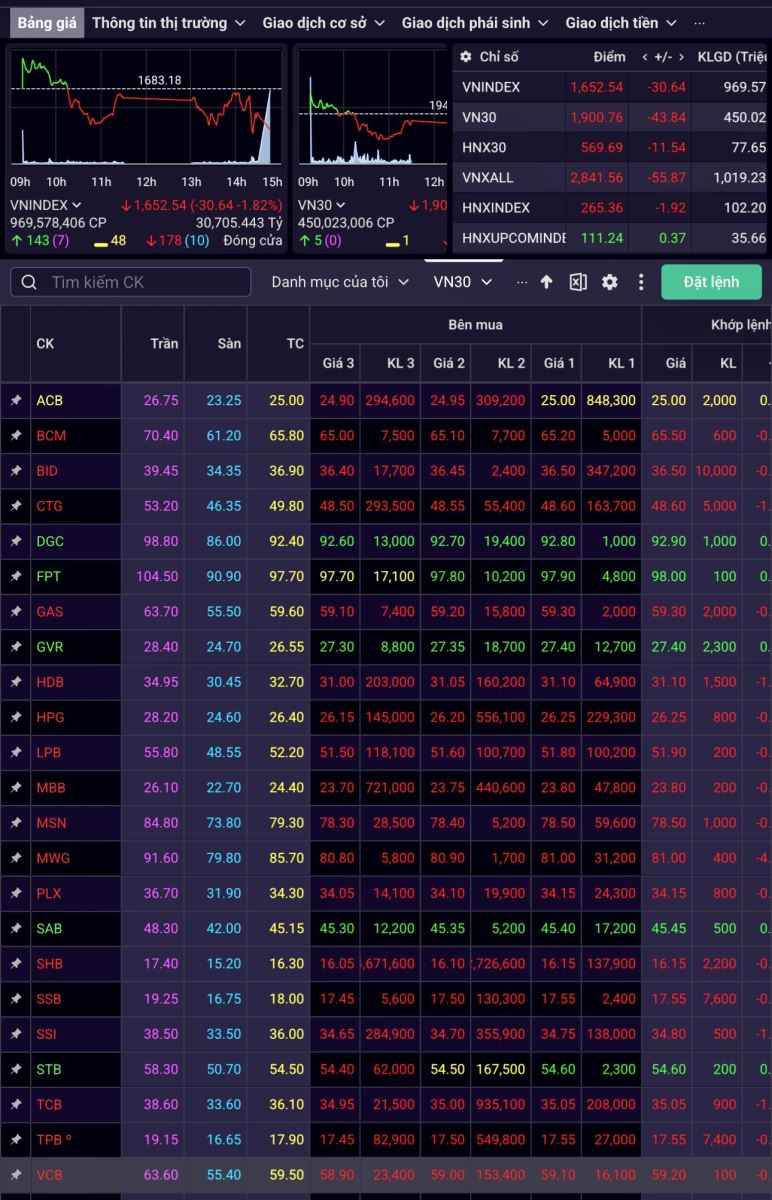The height and width of the screenshot is (1200, 772).
Task: Toggle pin for VCB row
Action: 16,1174
